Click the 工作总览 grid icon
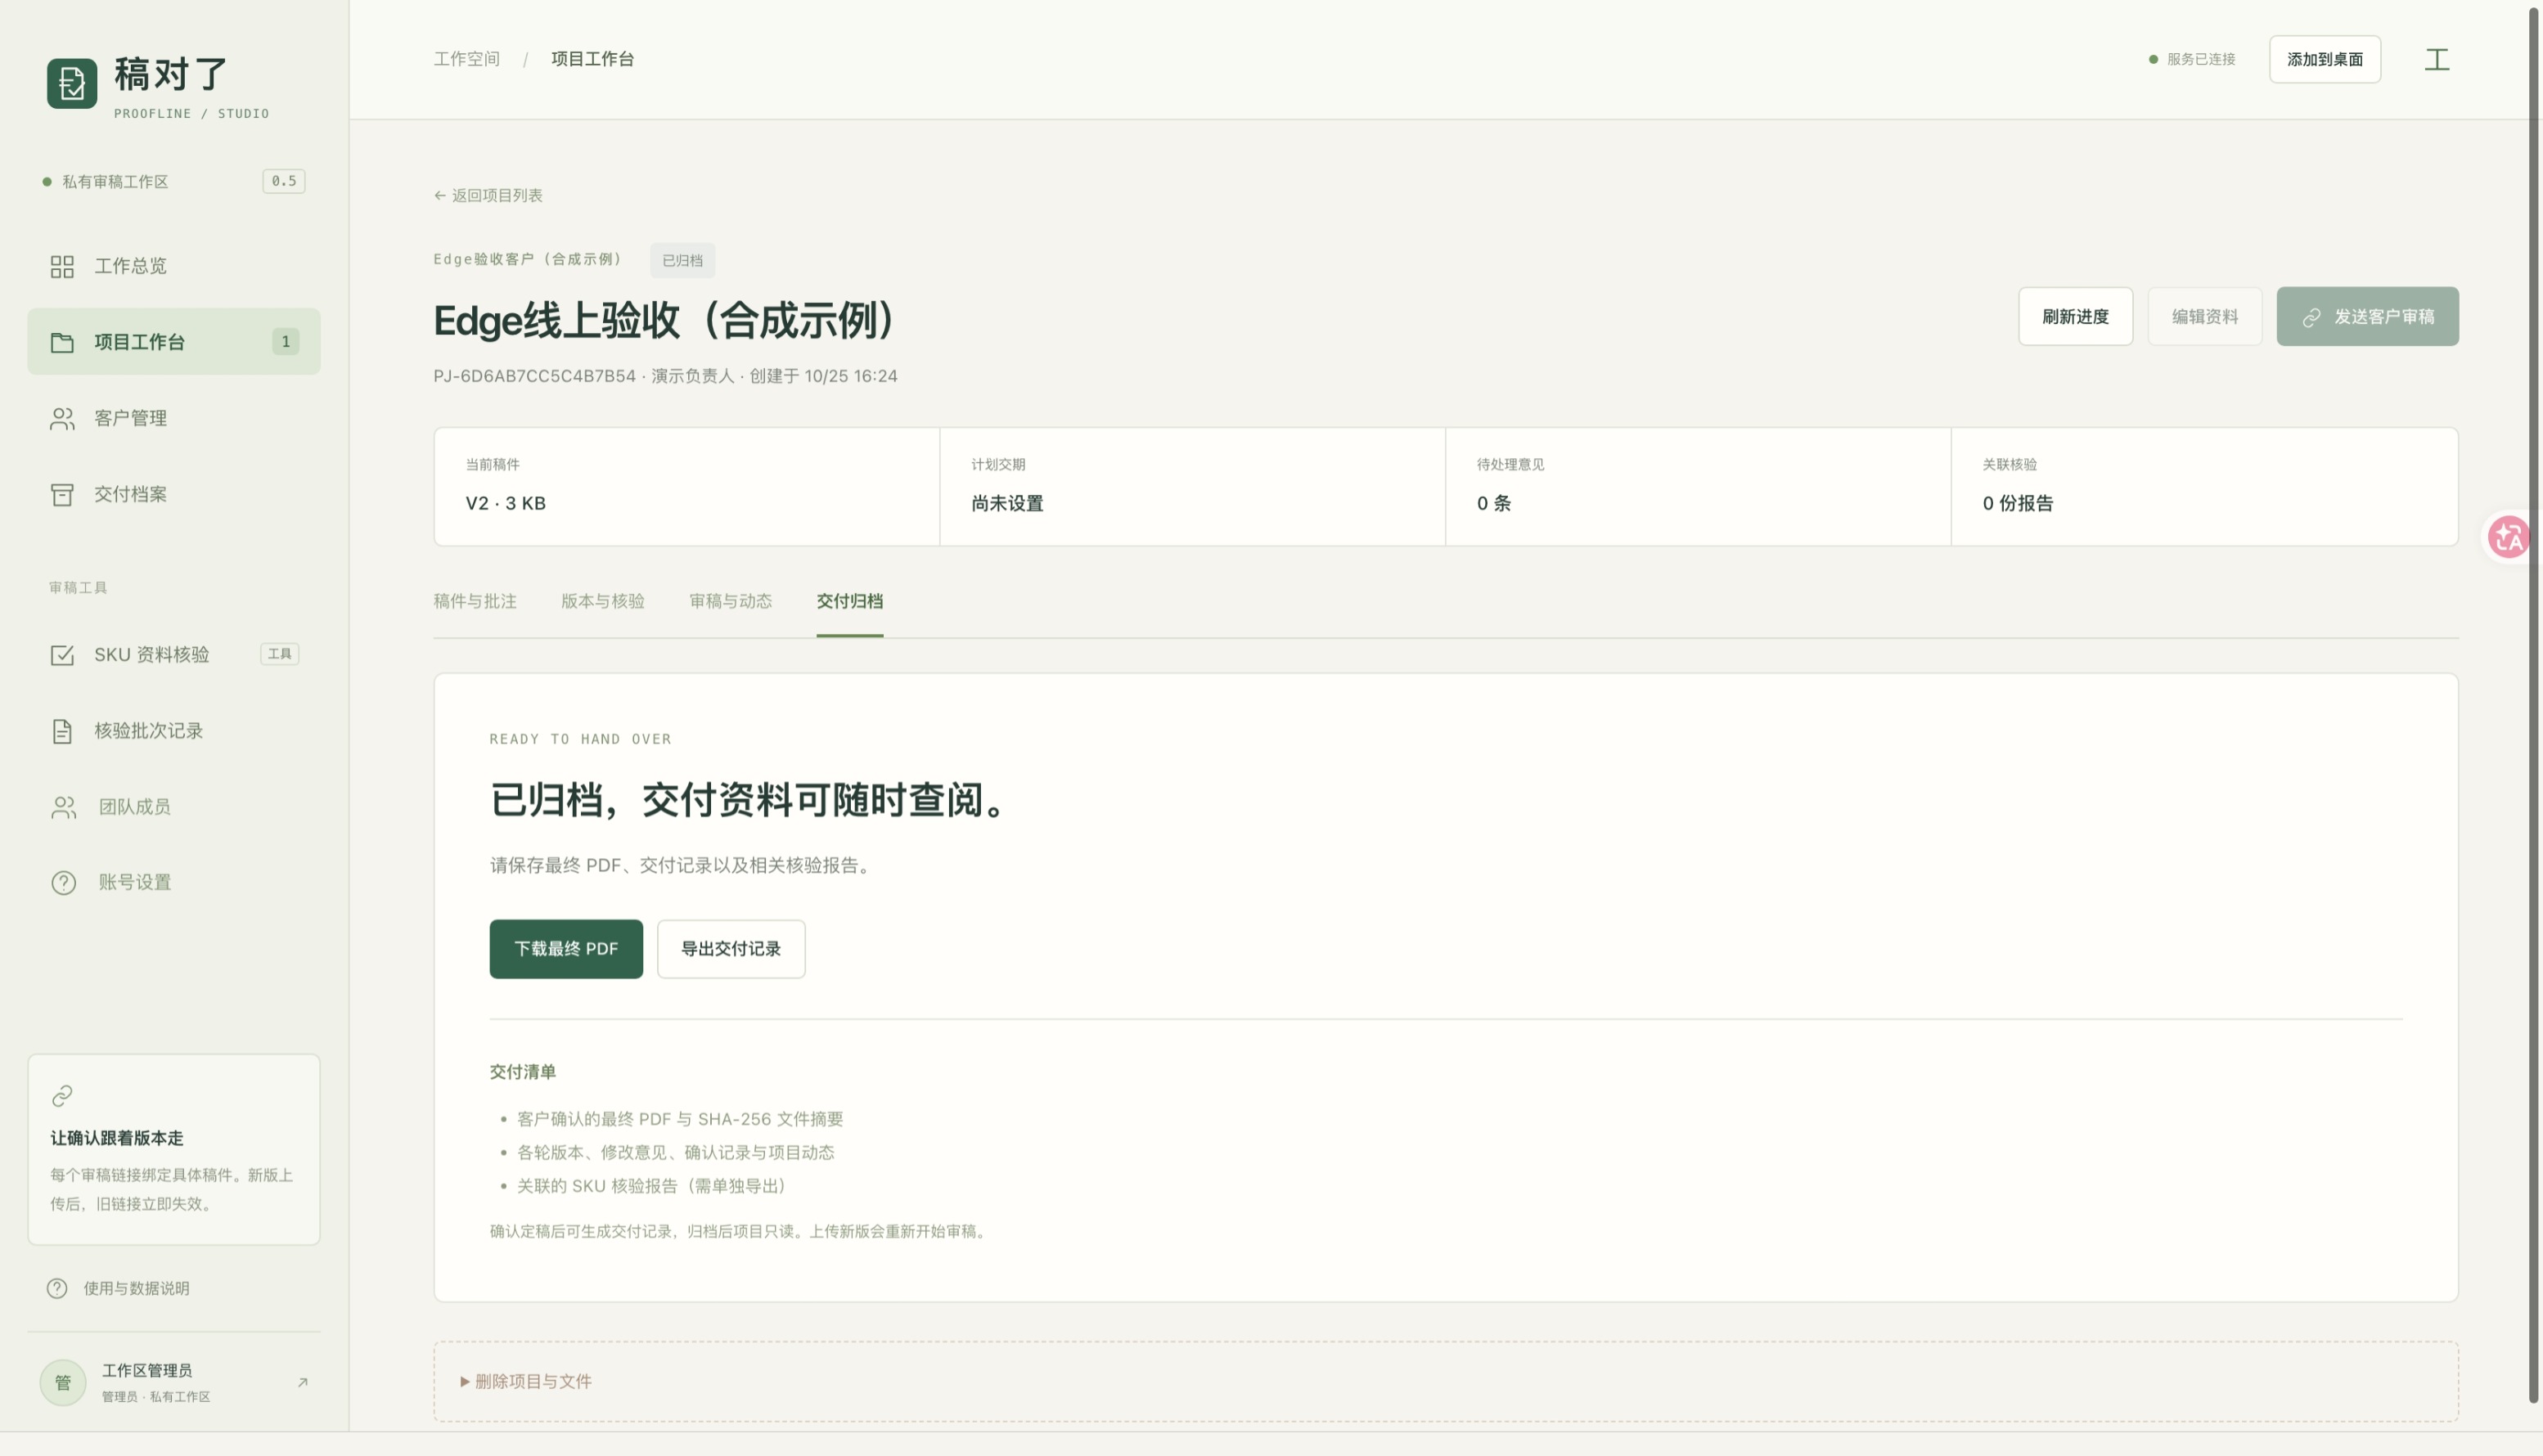The height and width of the screenshot is (1456, 2543). (62, 266)
